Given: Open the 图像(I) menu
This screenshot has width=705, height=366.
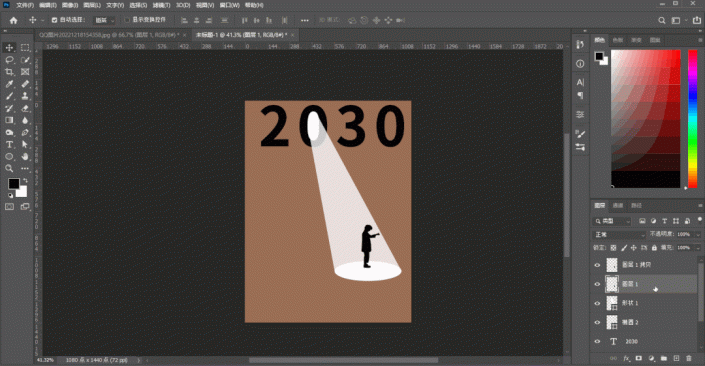Looking at the screenshot, I should [x=70, y=5].
